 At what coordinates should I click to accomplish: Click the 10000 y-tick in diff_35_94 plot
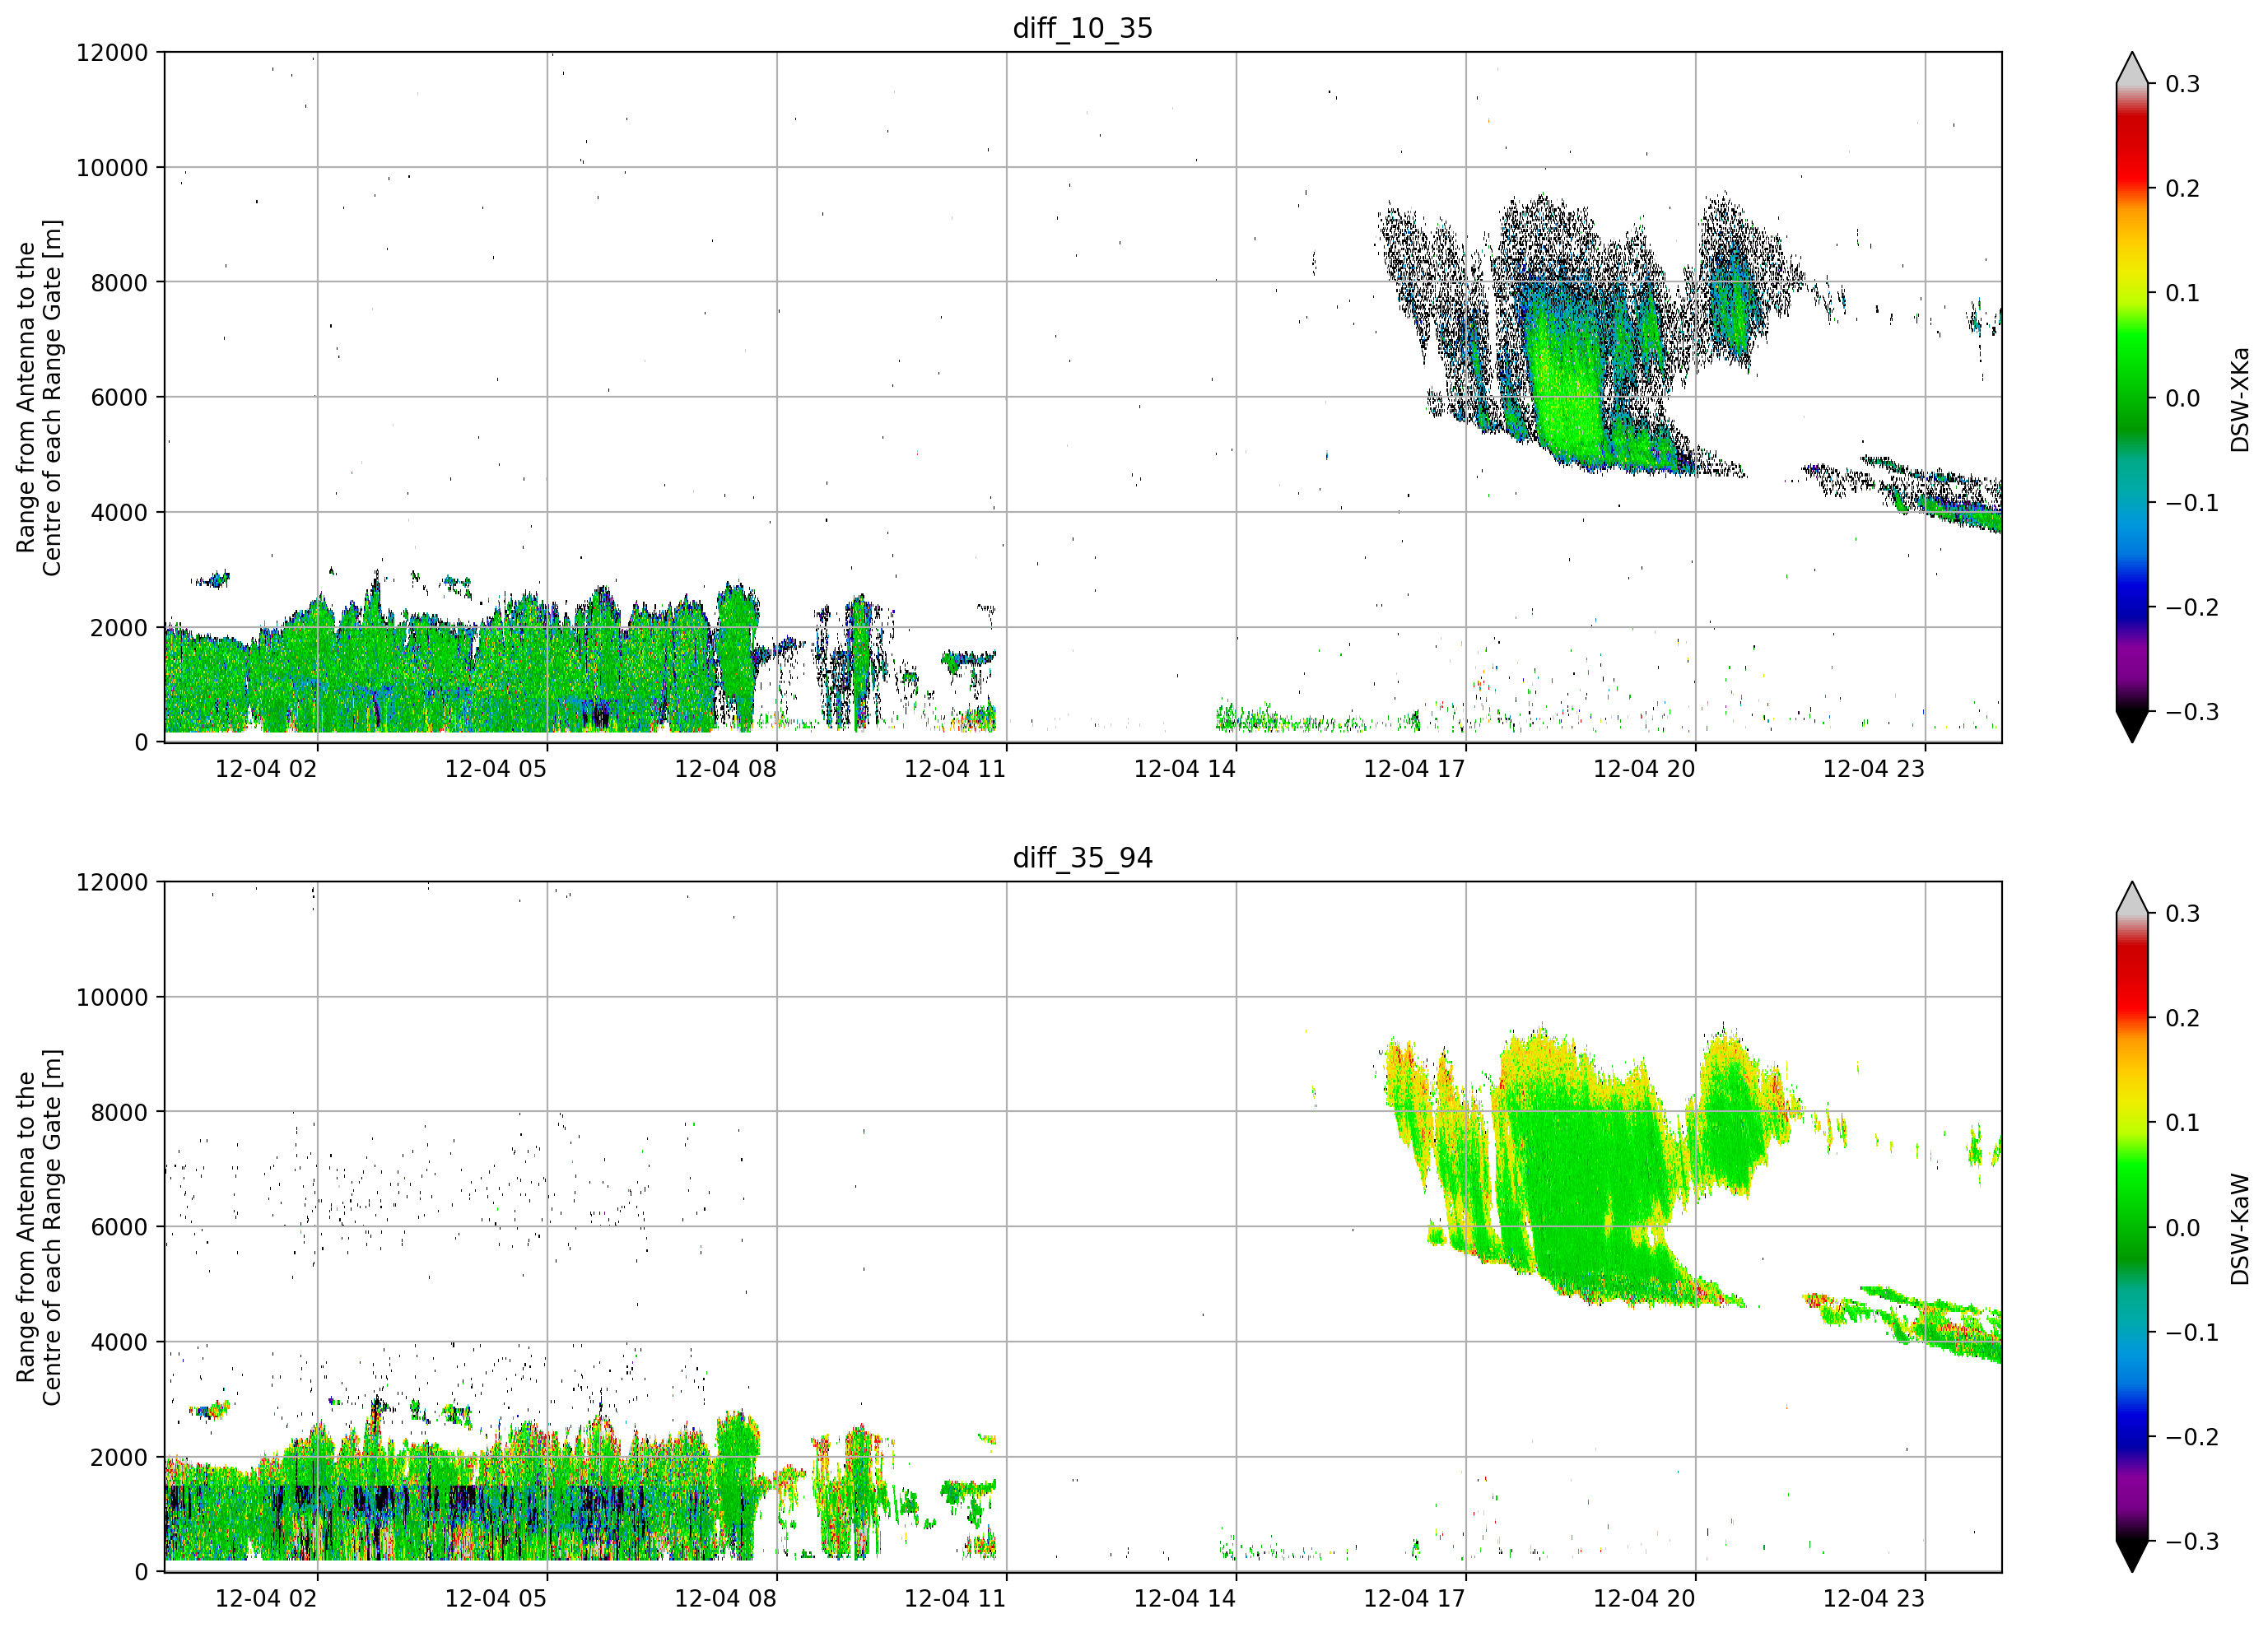tap(112, 998)
